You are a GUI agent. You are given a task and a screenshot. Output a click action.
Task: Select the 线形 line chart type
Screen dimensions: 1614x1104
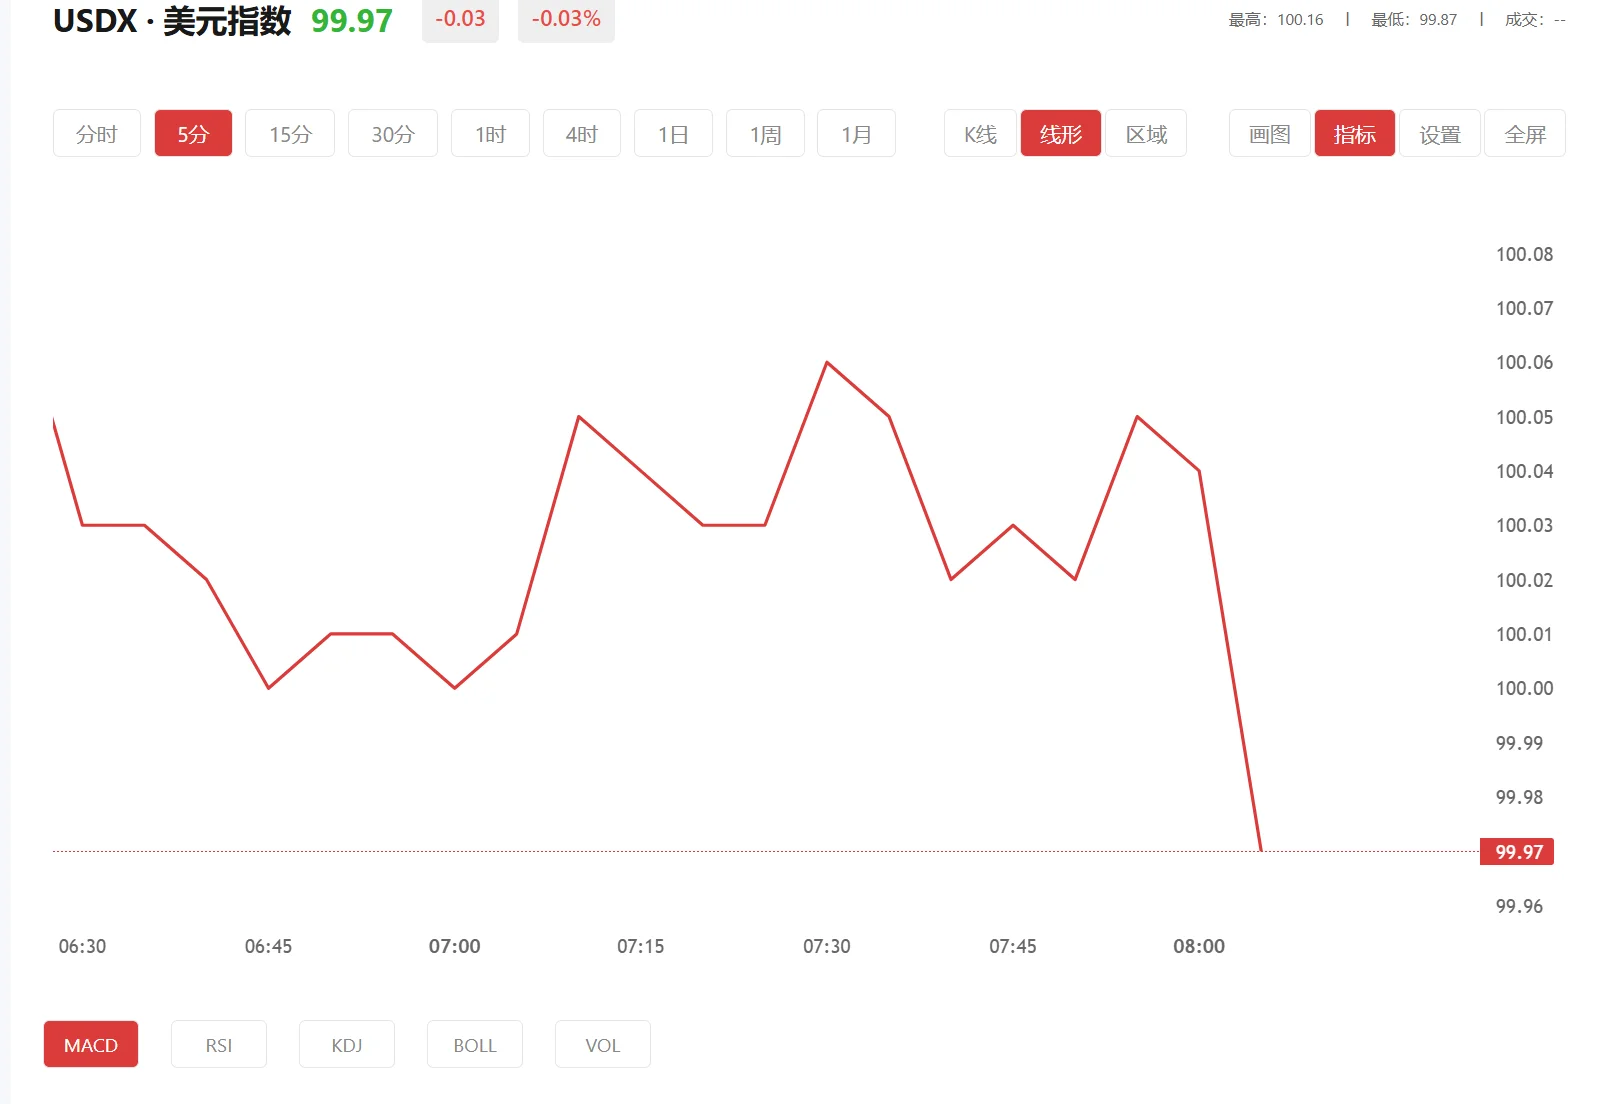pyautogui.click(x=1061, y=134)
